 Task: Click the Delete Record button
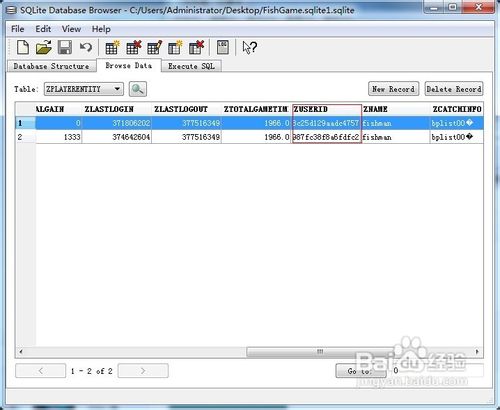454,89
